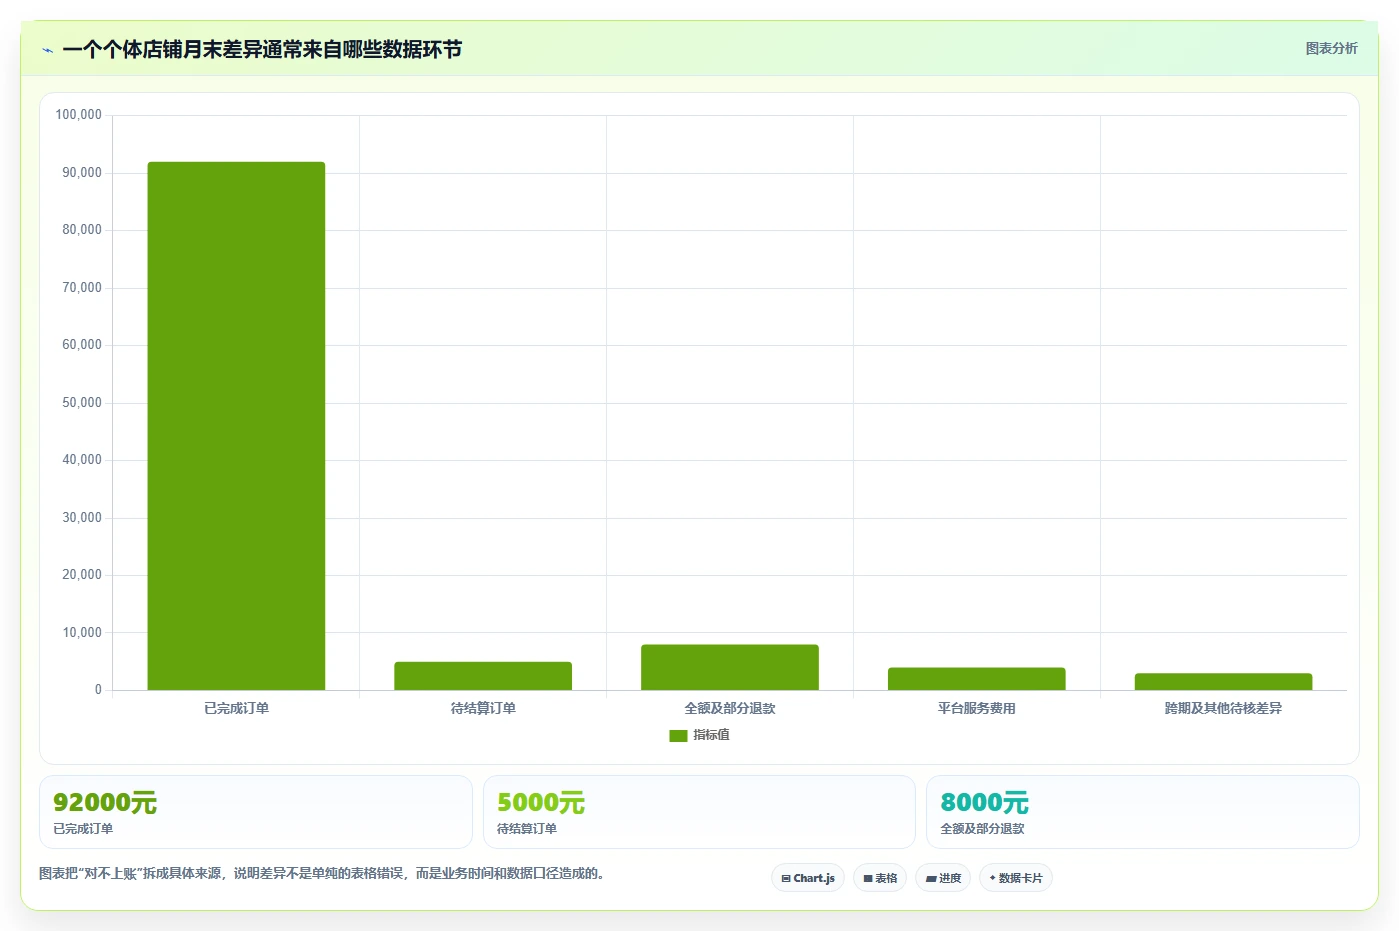This screenshot has height=931, width=1399.
Task: Click the 平台服务费用 x-axis label
Action: click(977, 708)
